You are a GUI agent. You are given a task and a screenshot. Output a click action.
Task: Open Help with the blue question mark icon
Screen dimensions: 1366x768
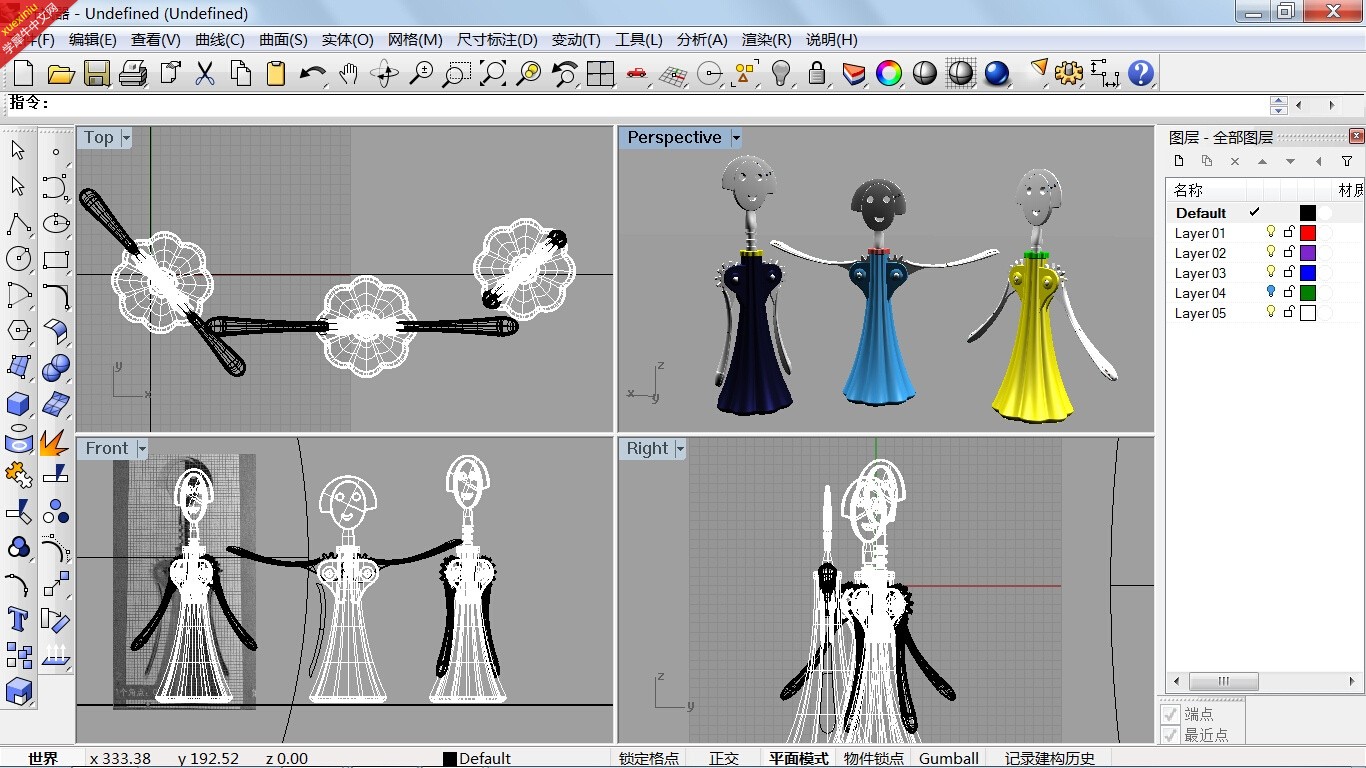coord(1141,73)
